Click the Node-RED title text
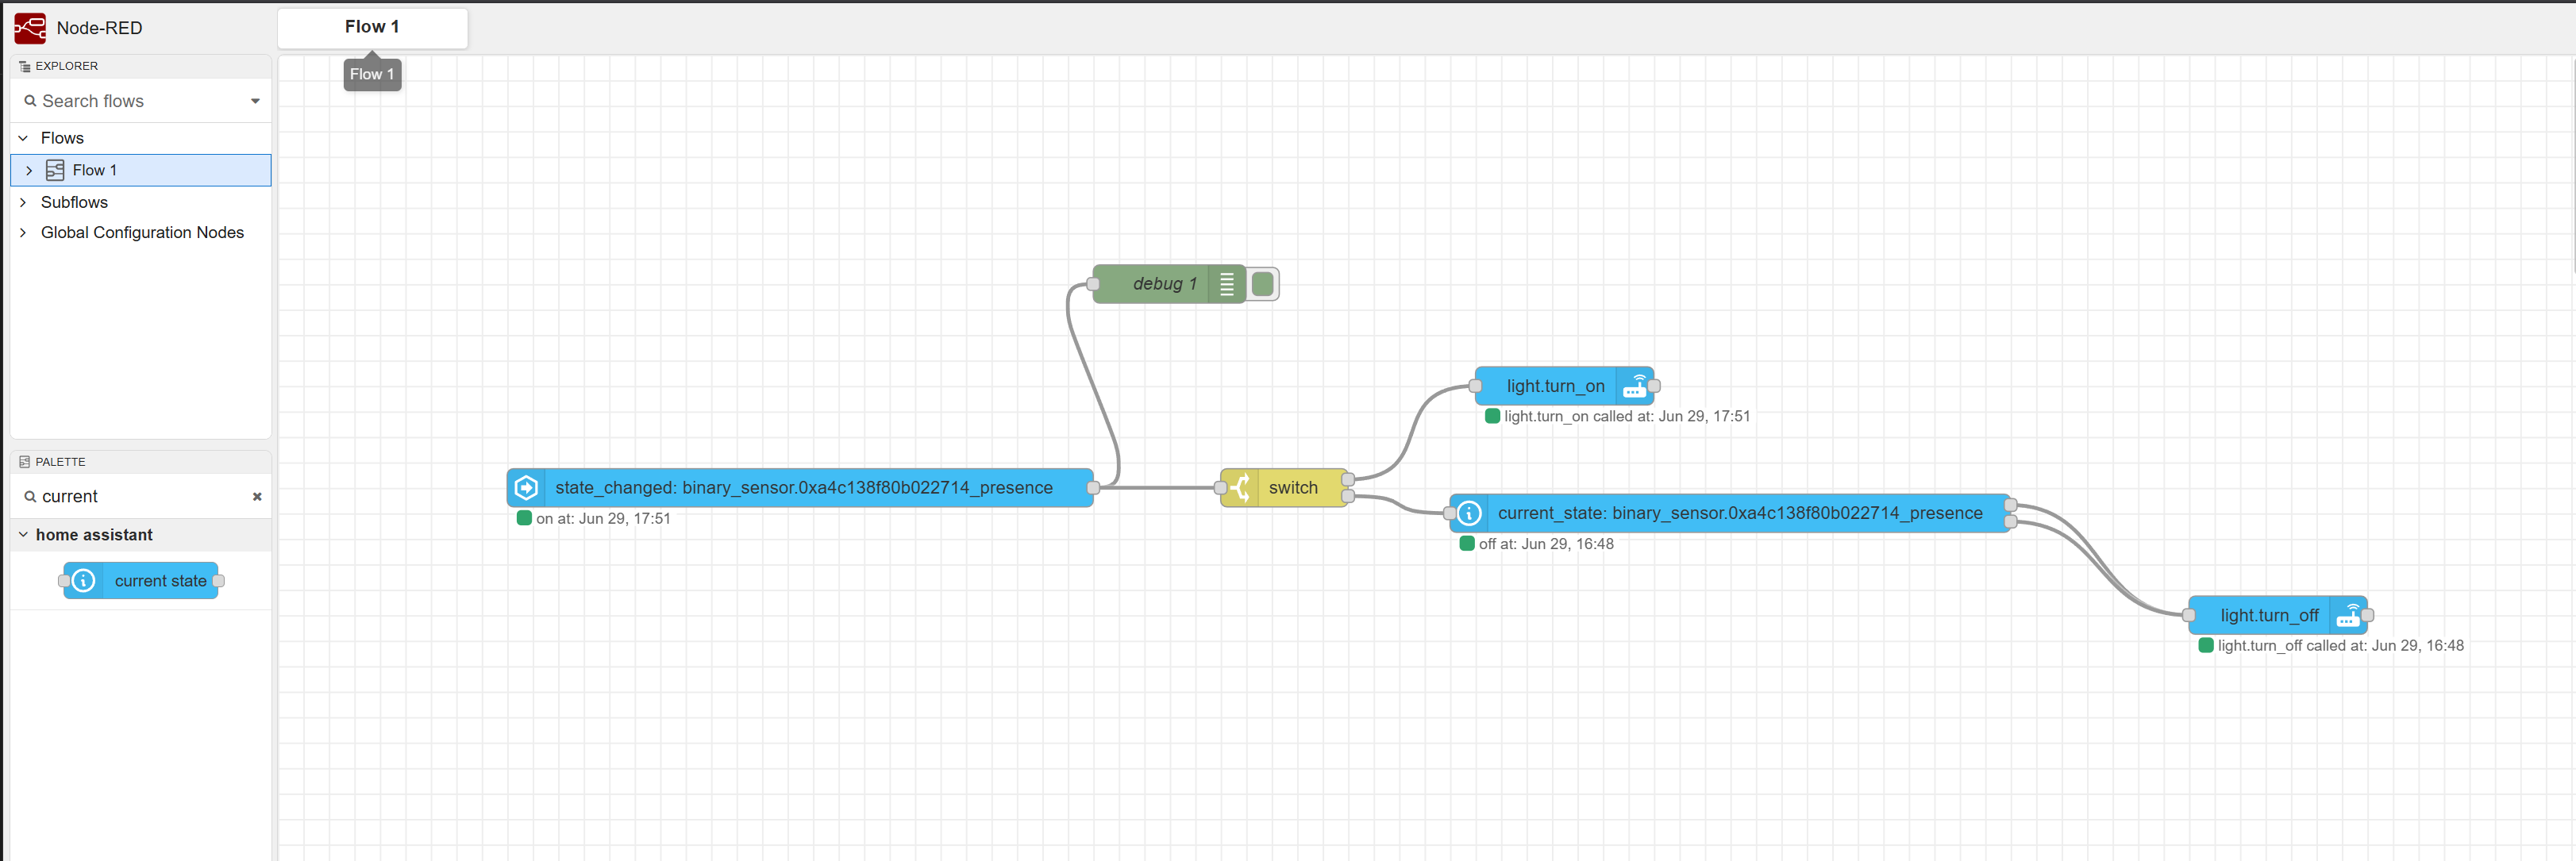 coord(100,28)
